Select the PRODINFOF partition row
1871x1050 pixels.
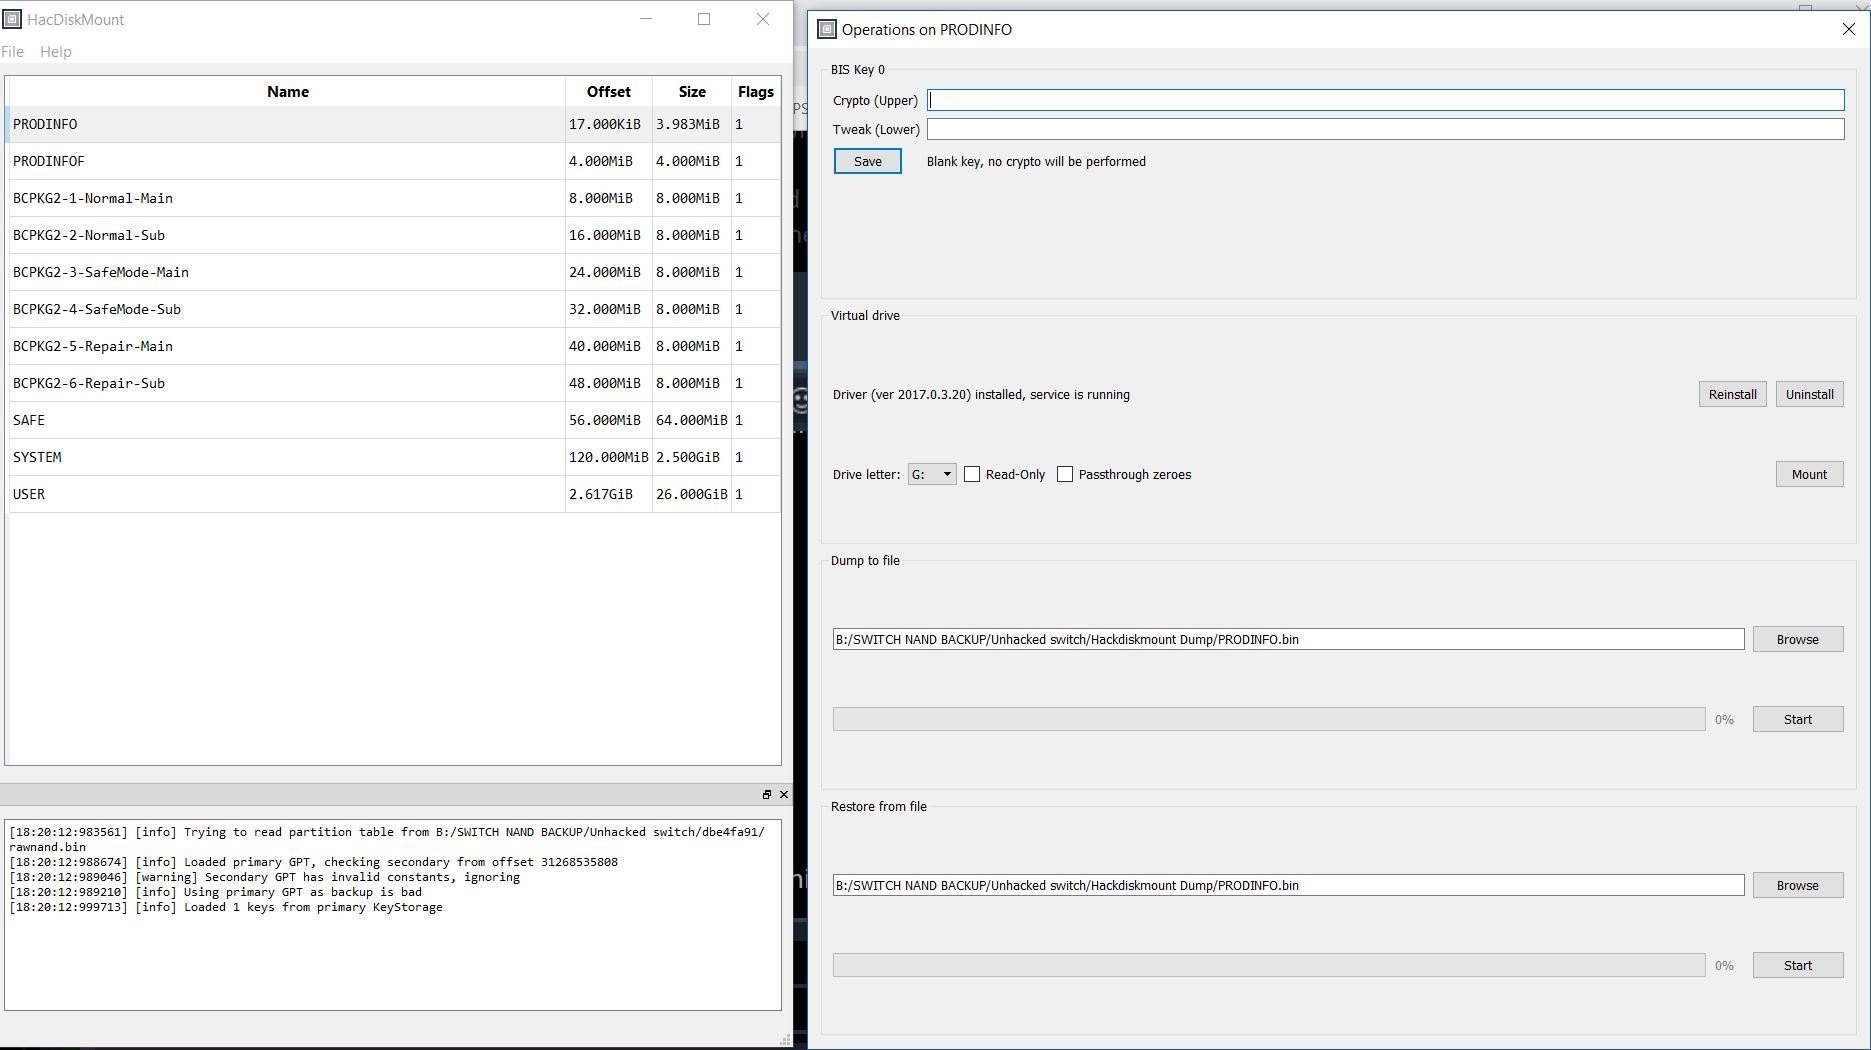pyautogui.click(x=395, y=161)
